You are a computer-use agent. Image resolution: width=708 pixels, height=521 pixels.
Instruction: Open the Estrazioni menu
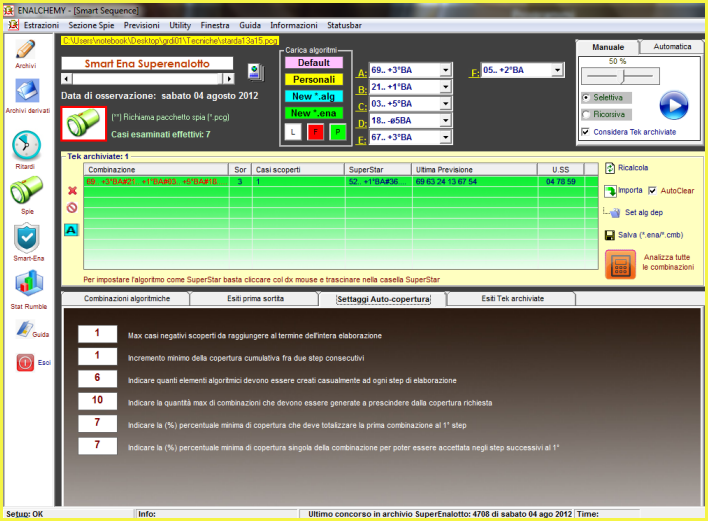coord(41,25)
